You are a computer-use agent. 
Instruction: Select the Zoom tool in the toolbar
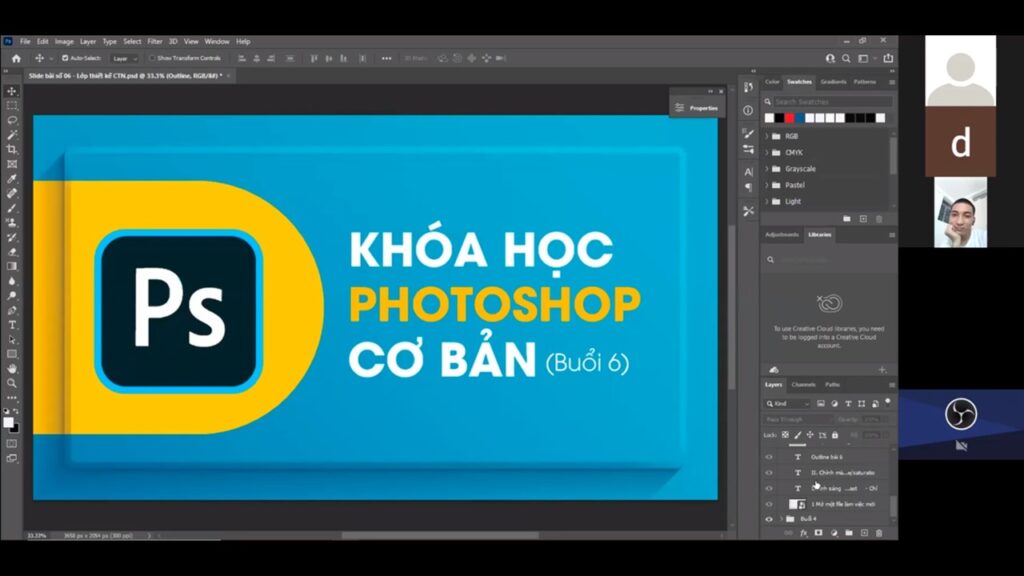12,383
